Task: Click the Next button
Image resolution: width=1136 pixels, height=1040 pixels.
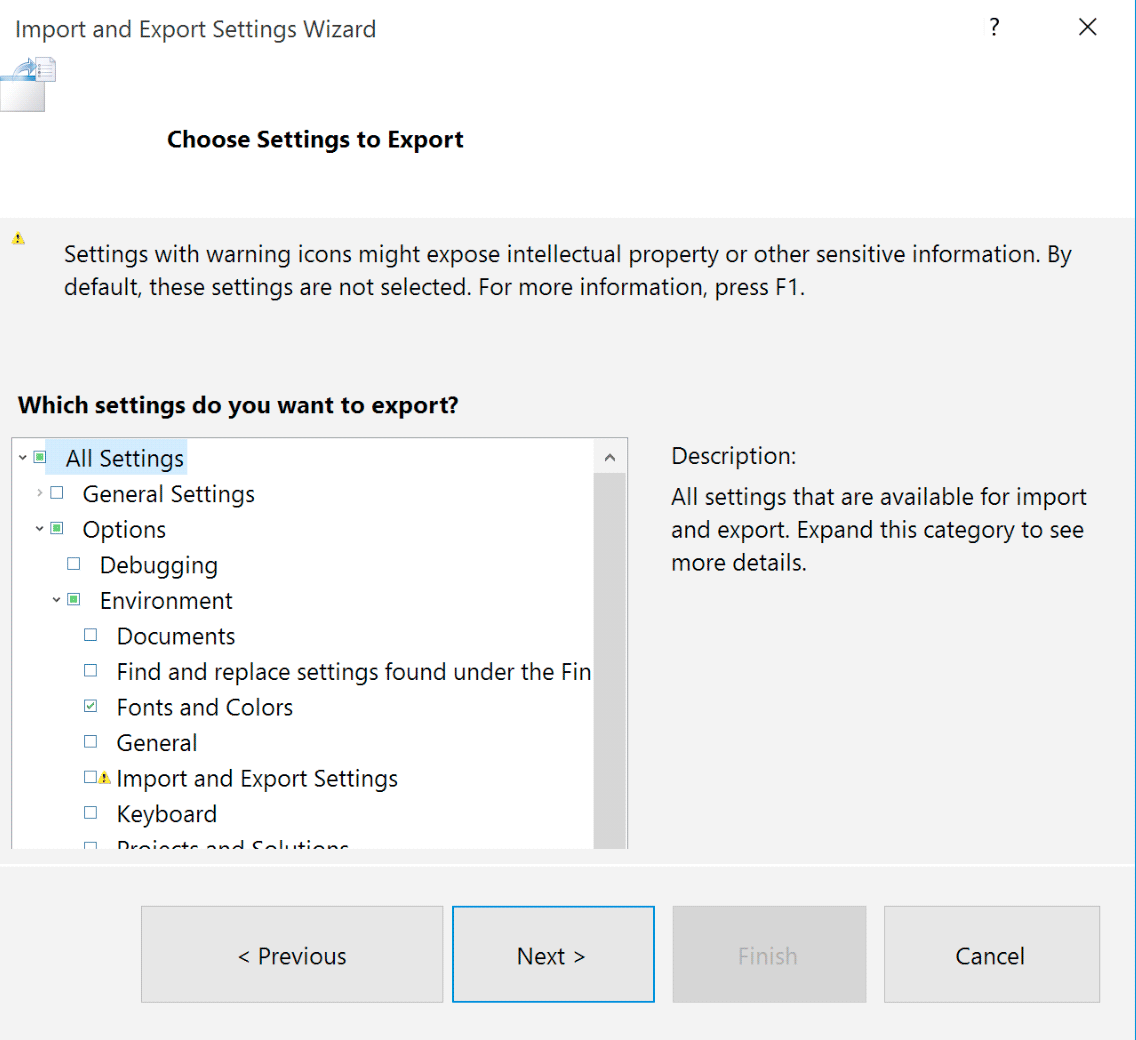Action: pyautogui.click(x=553, y=955)
